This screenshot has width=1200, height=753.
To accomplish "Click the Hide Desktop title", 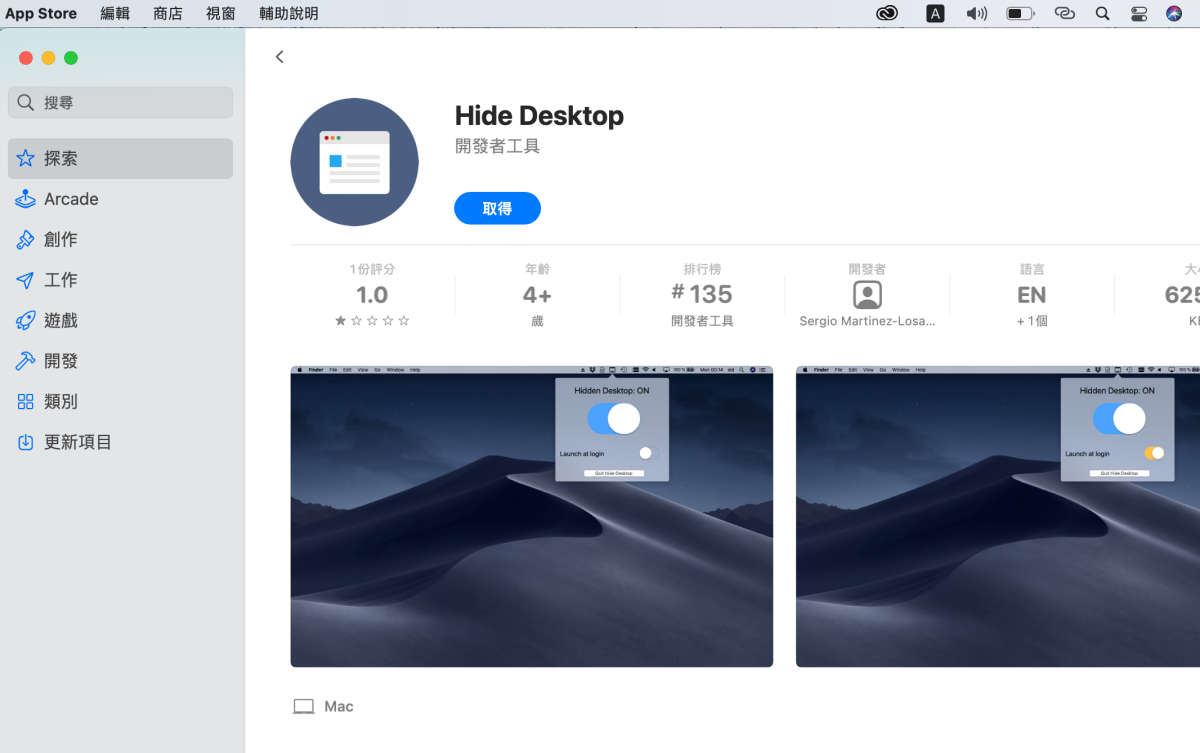I will [x=539, y=116].
